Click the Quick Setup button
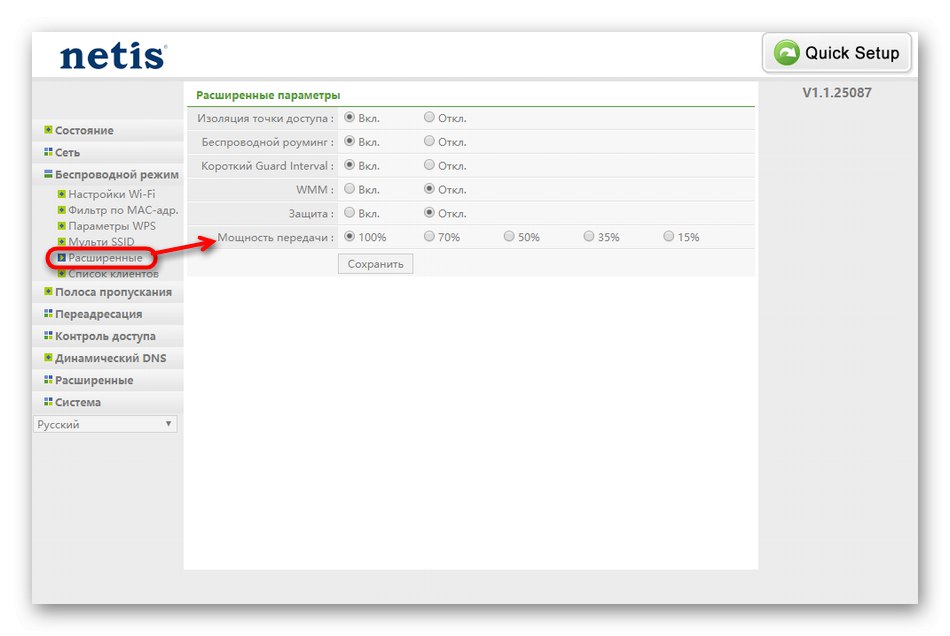The height and width of the screenshot is (636, 950). pos(837,53)
